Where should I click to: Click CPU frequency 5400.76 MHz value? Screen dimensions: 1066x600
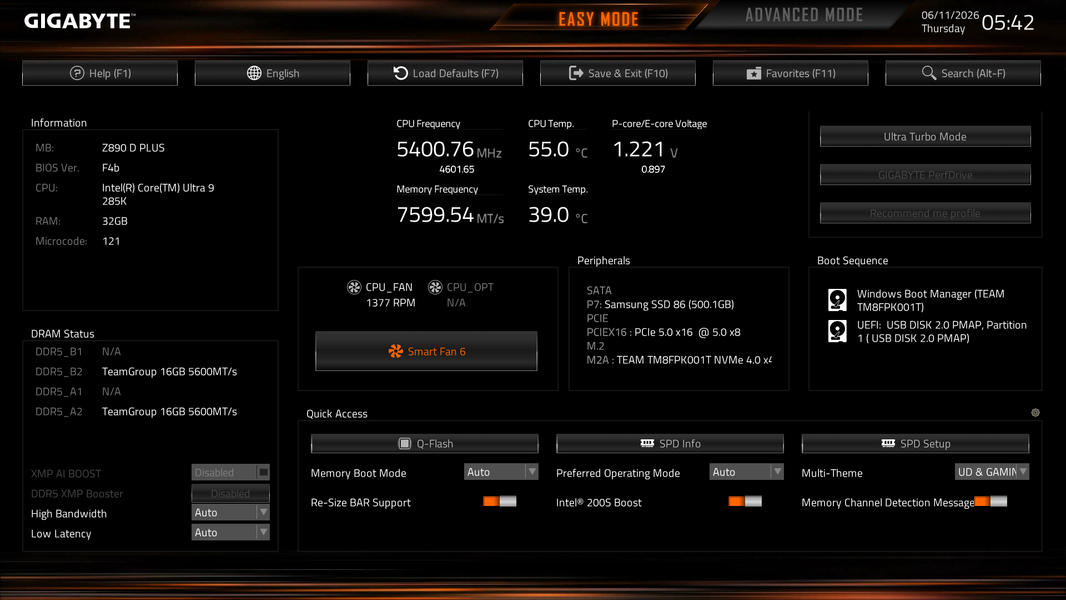(x=449, y=149)
